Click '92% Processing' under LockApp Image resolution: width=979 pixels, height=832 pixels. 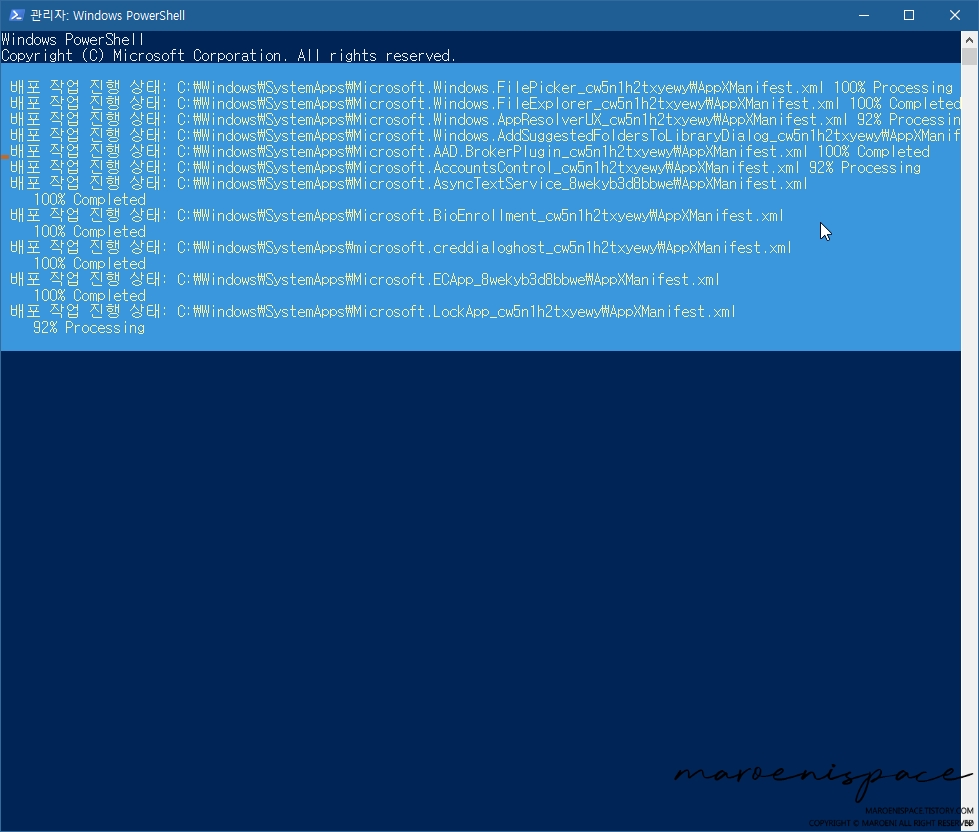click(x=89, y=328)
